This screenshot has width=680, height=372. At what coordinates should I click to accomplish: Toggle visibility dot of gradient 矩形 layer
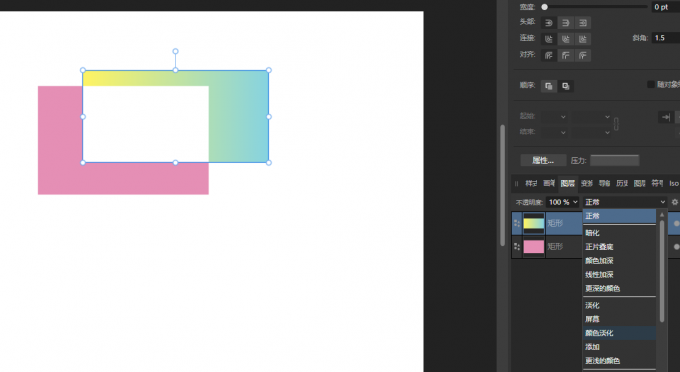click(676, 223)
